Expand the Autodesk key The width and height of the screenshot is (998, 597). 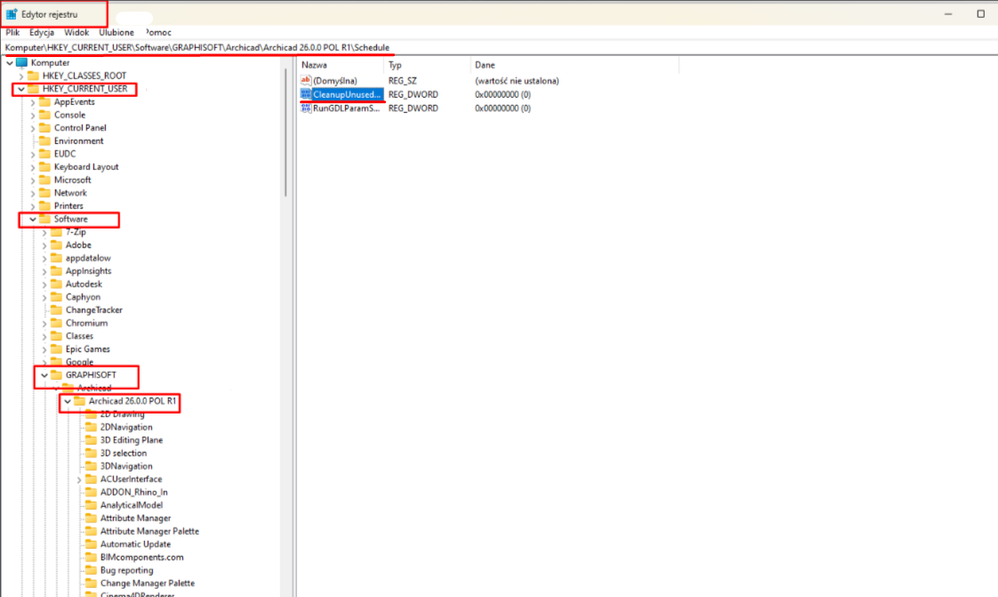tap(44, 284)
